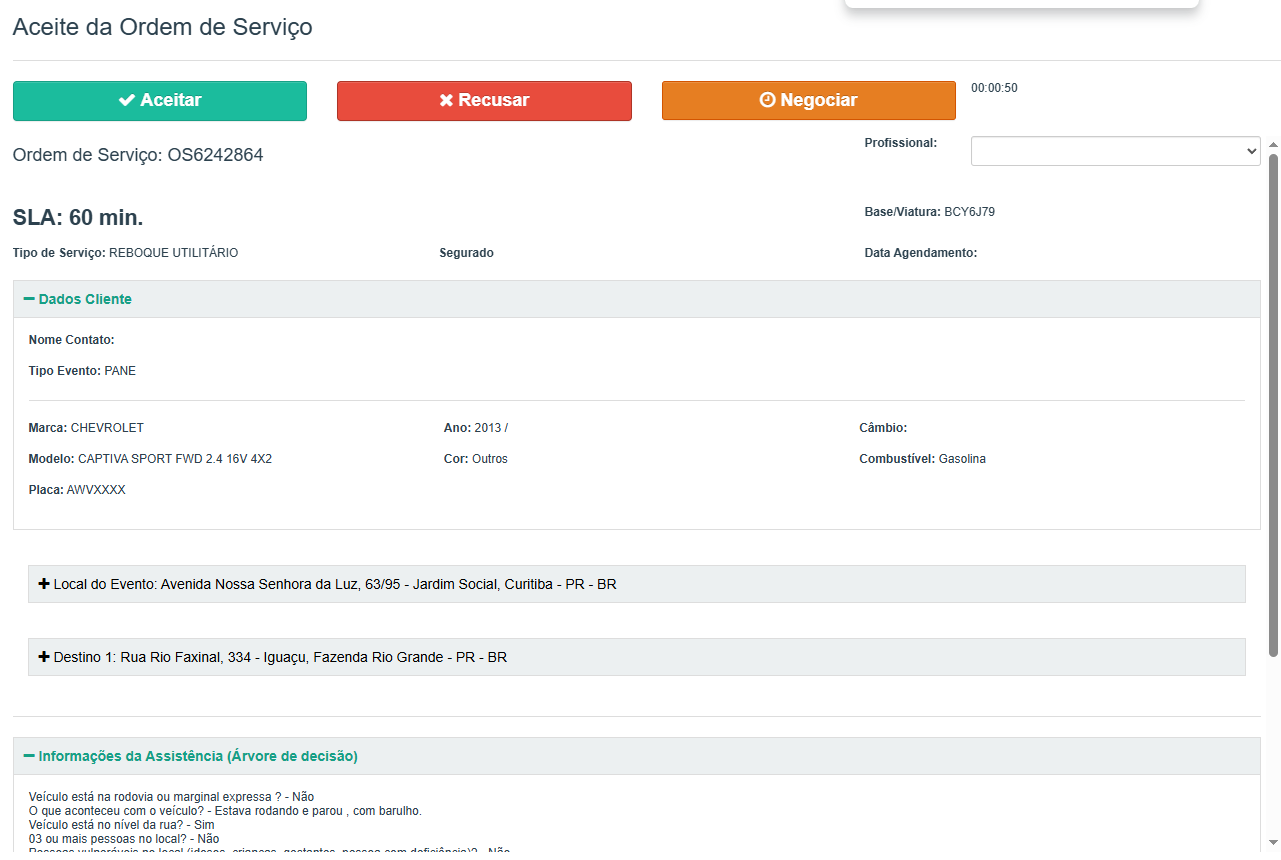Click the X icon on Recusar
The width and height of the screenshot is (1281, 860).
[446, 101]
